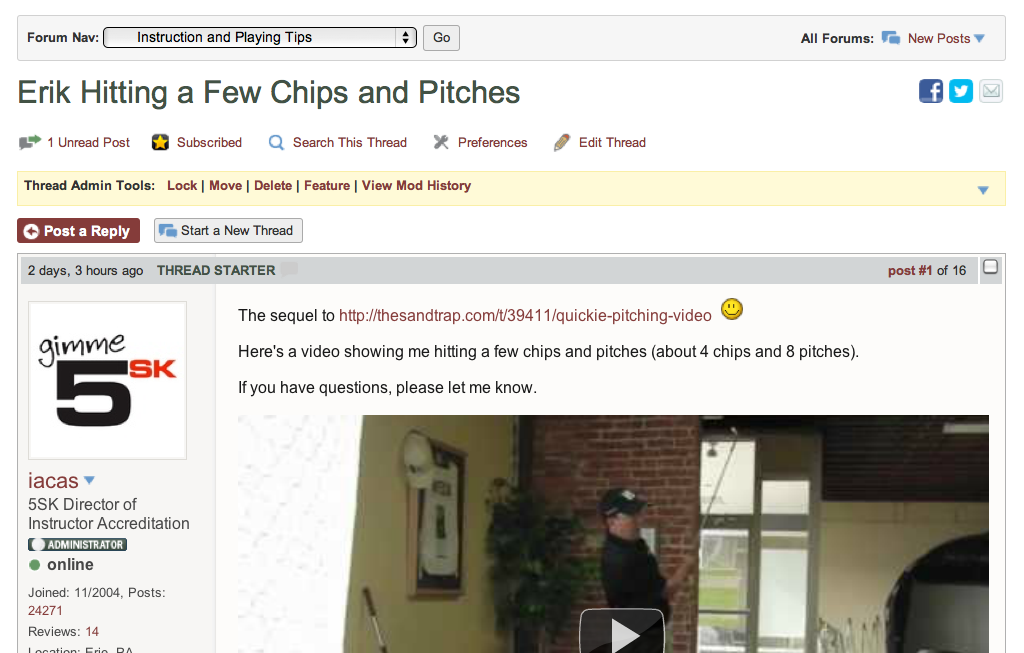
Task: Share thread via Twitter icon
Action: click(961, 91)
